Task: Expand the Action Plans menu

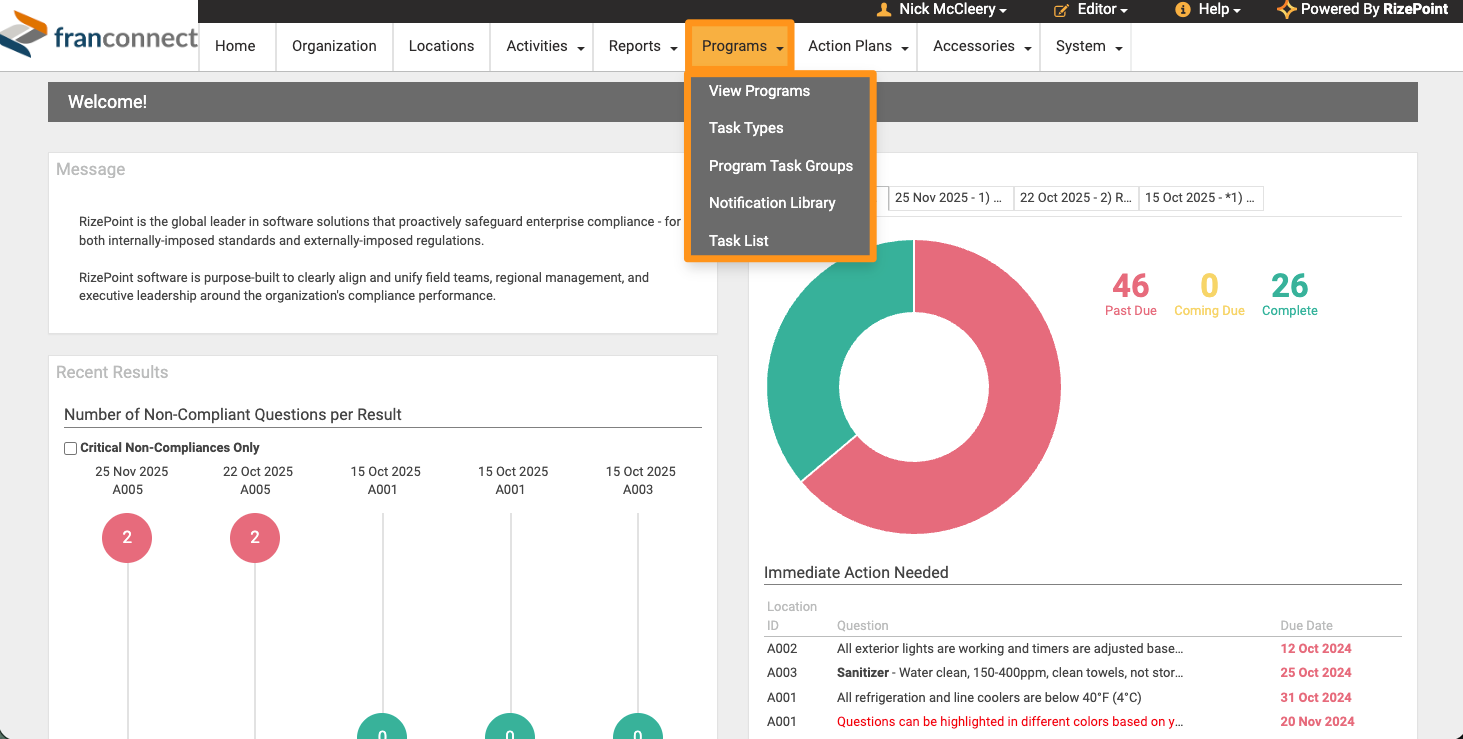Action: click(x=858, y=46)
